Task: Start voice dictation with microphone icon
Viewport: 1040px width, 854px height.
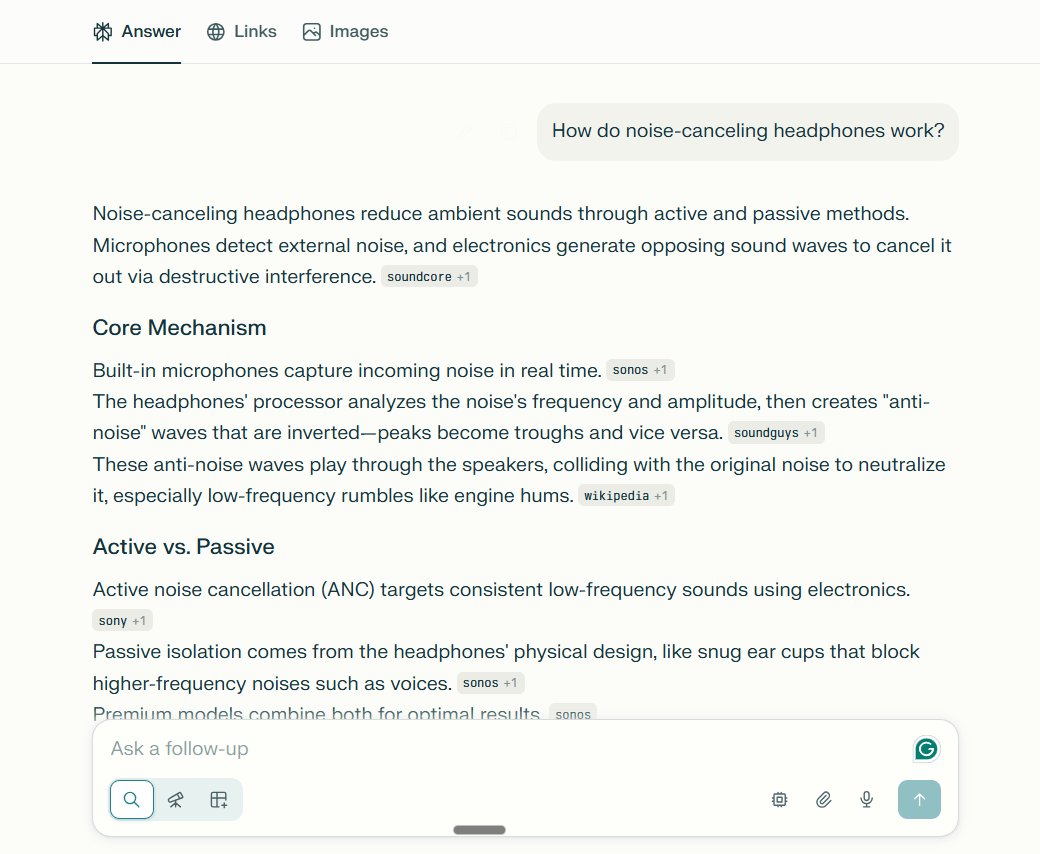Action: [x=867, y=799]
